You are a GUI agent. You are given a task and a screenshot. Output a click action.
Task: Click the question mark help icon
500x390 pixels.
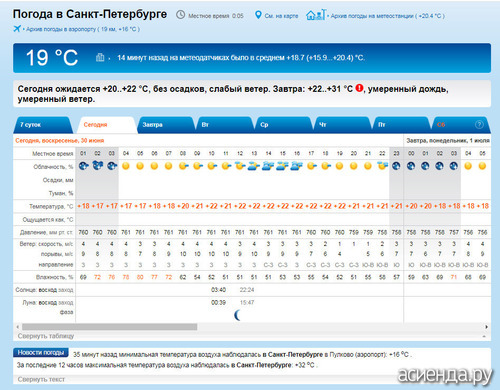479,125
